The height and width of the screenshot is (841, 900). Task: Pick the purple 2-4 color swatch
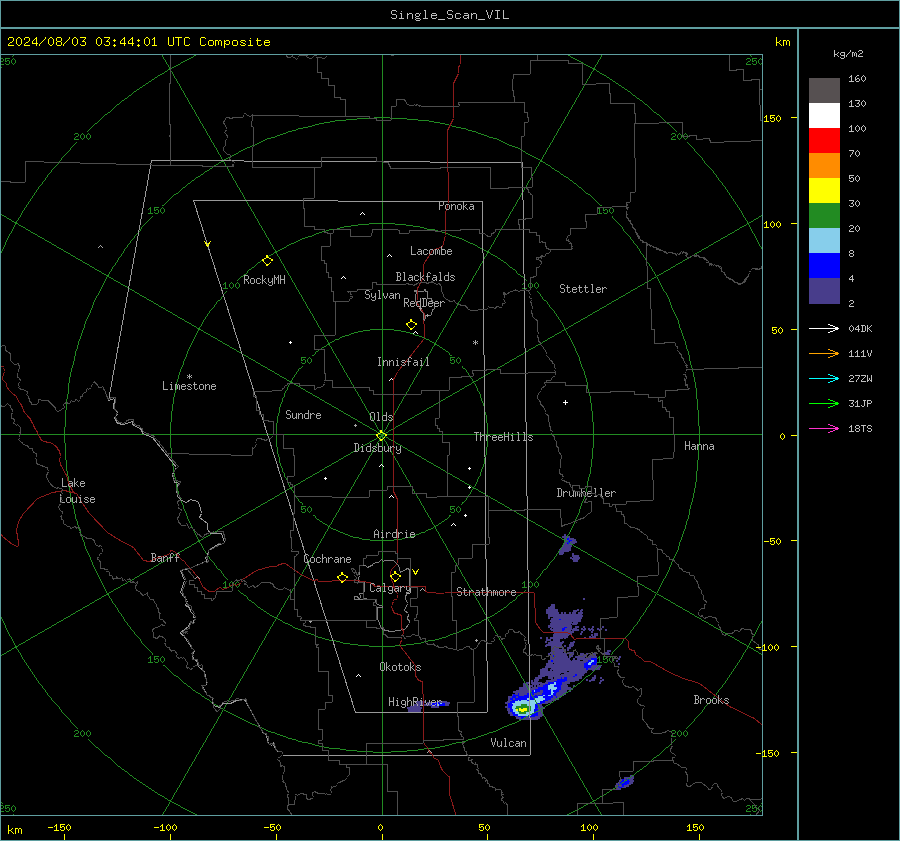[824, 290]
